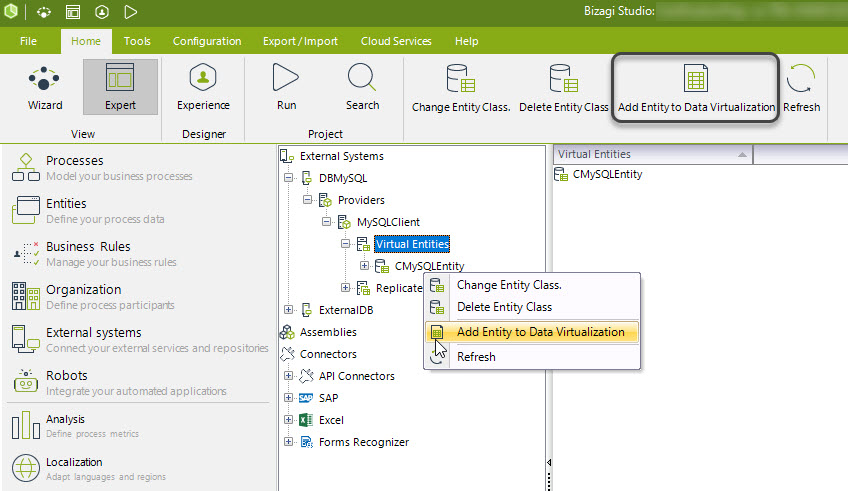Select the Home ribbon tab
The height and width of the screenshot is (491, 848).
(86, 41)
